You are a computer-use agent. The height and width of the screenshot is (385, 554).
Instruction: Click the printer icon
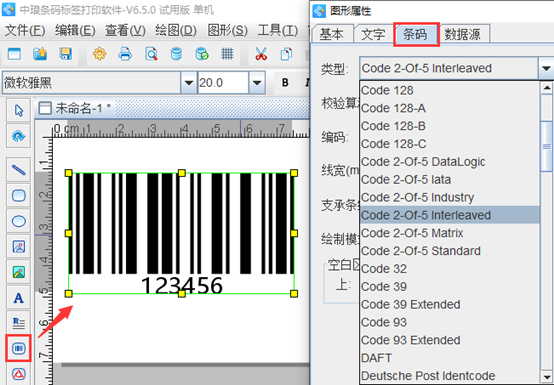pos(125,54)
